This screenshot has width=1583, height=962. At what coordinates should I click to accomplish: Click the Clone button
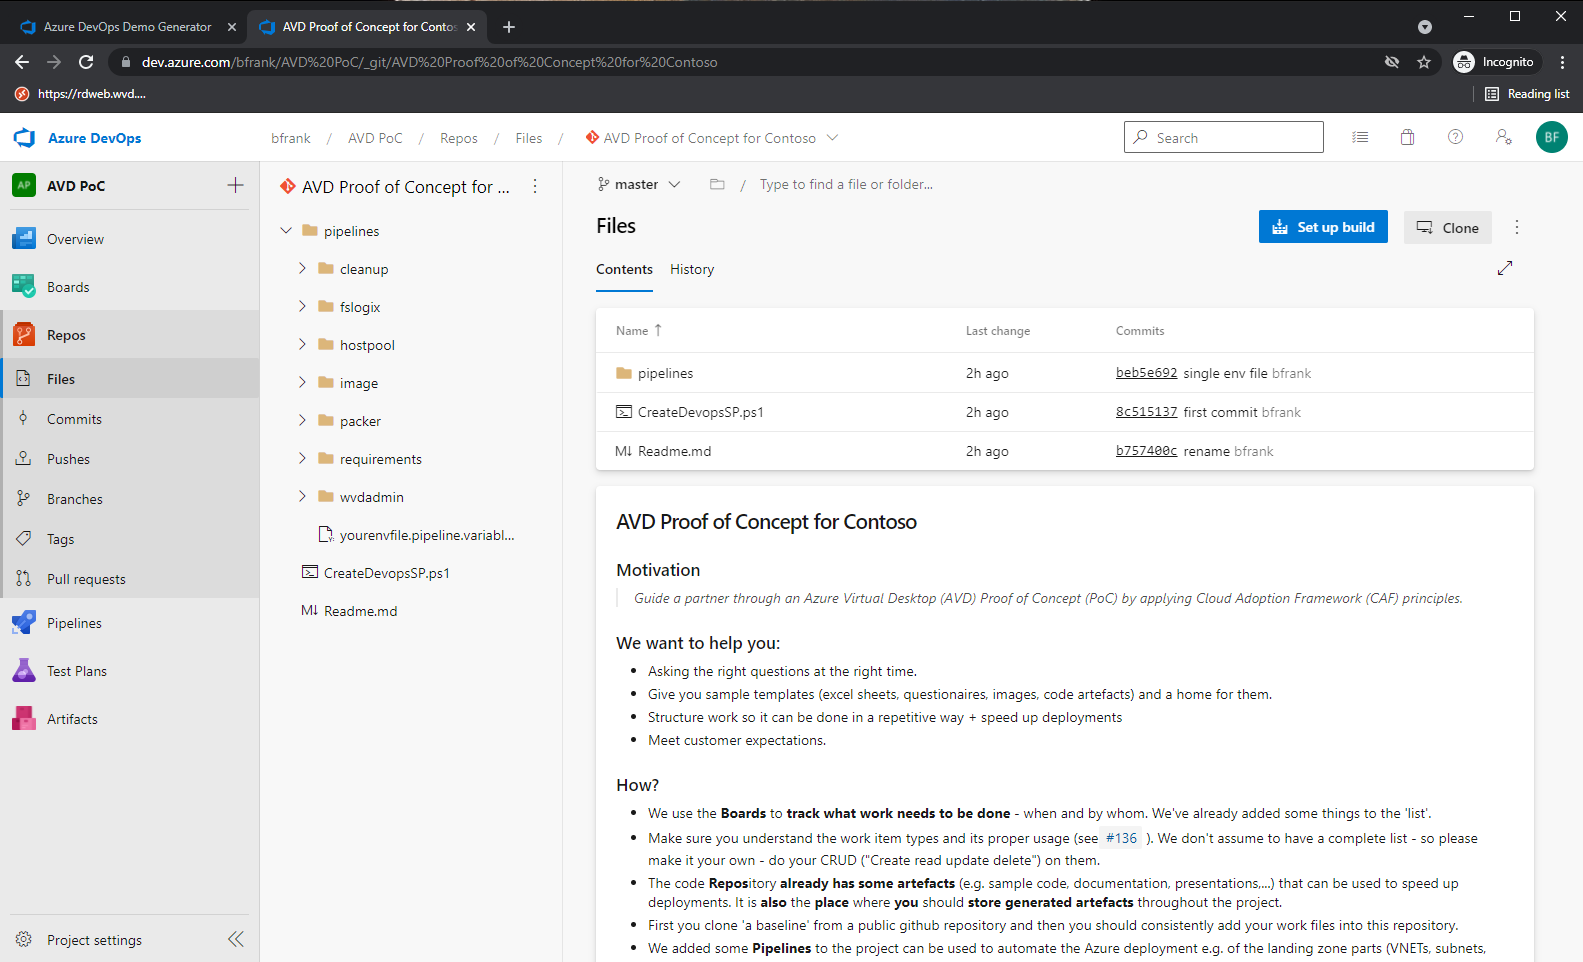point(1447,227)
